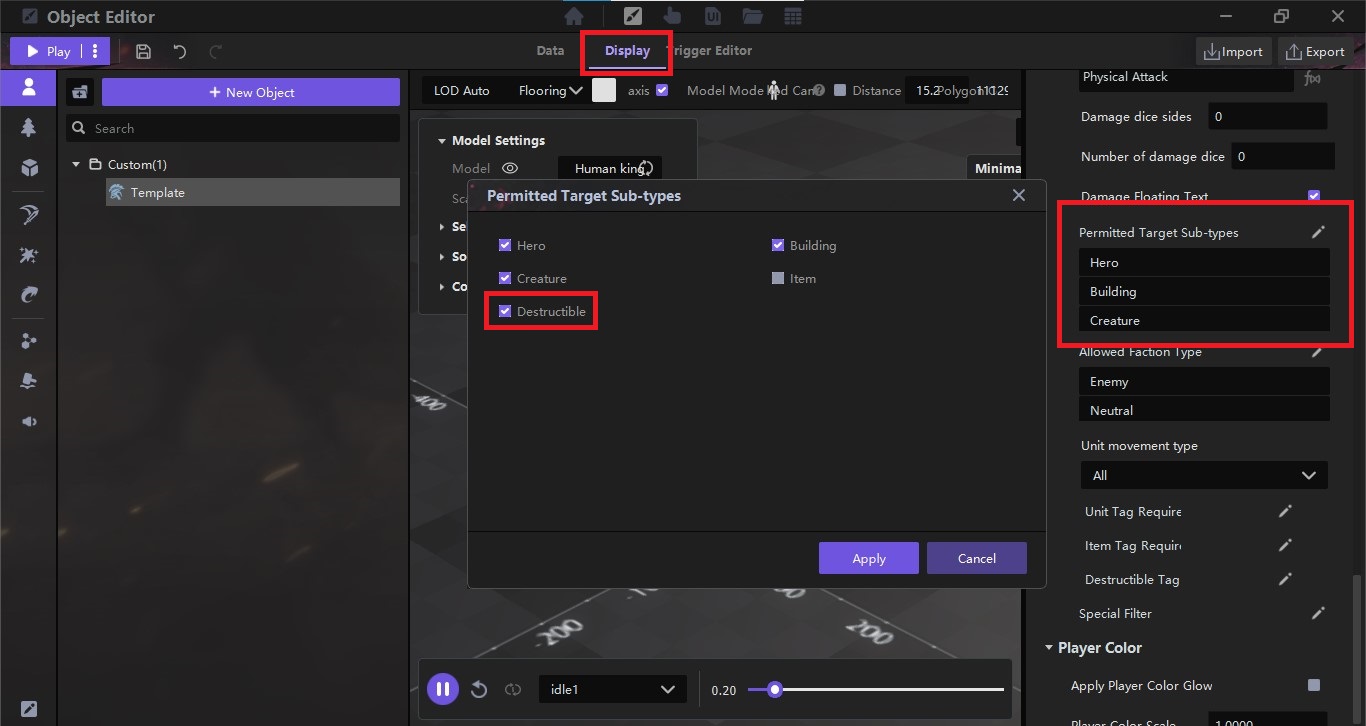Click the refresh icon beside Human king model
The image size is (1366, 726).
click(646, 168)
